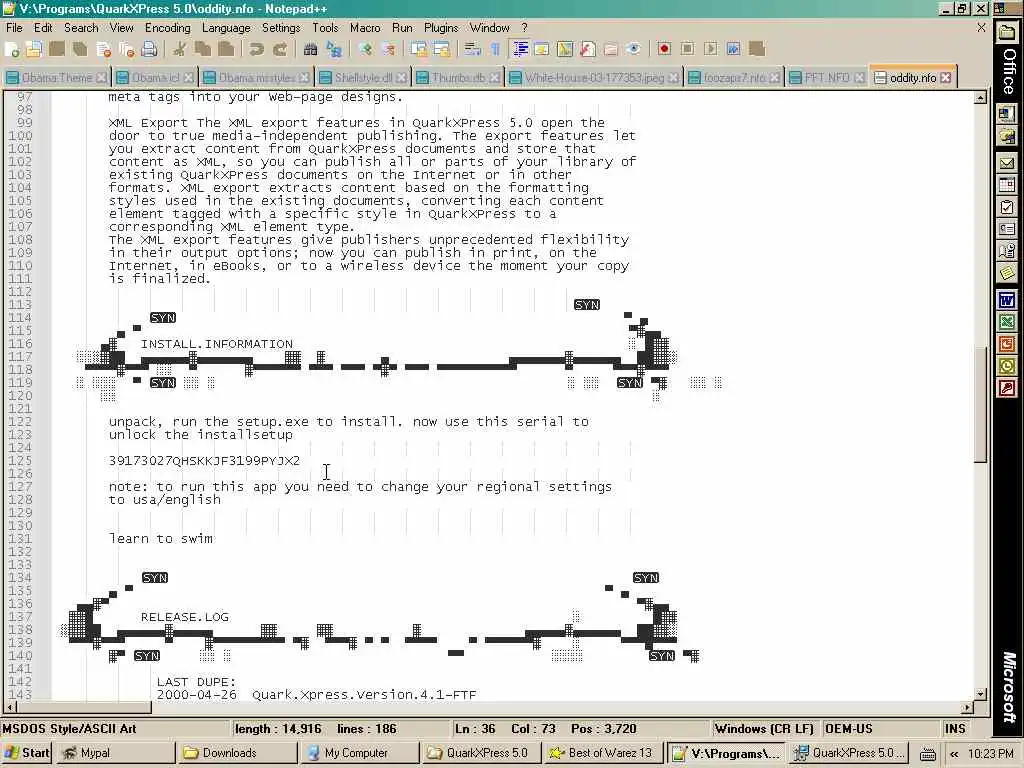Close the oddity.nfo tab
The height and width of the screenshot is (768, 1024).
pyautogui.click(x=946, y=78)
